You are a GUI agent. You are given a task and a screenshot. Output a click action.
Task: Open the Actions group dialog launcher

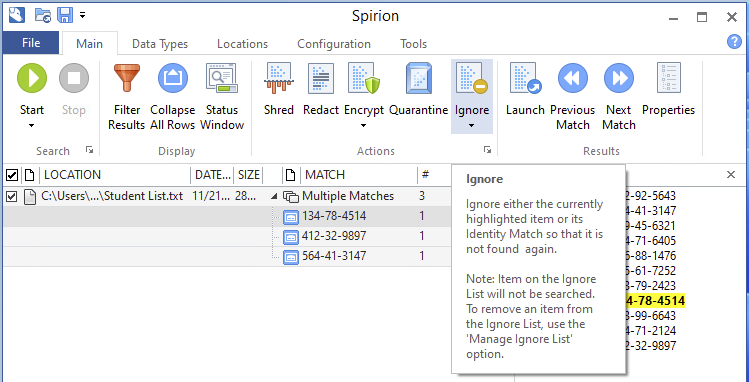(x=487, y=150)
